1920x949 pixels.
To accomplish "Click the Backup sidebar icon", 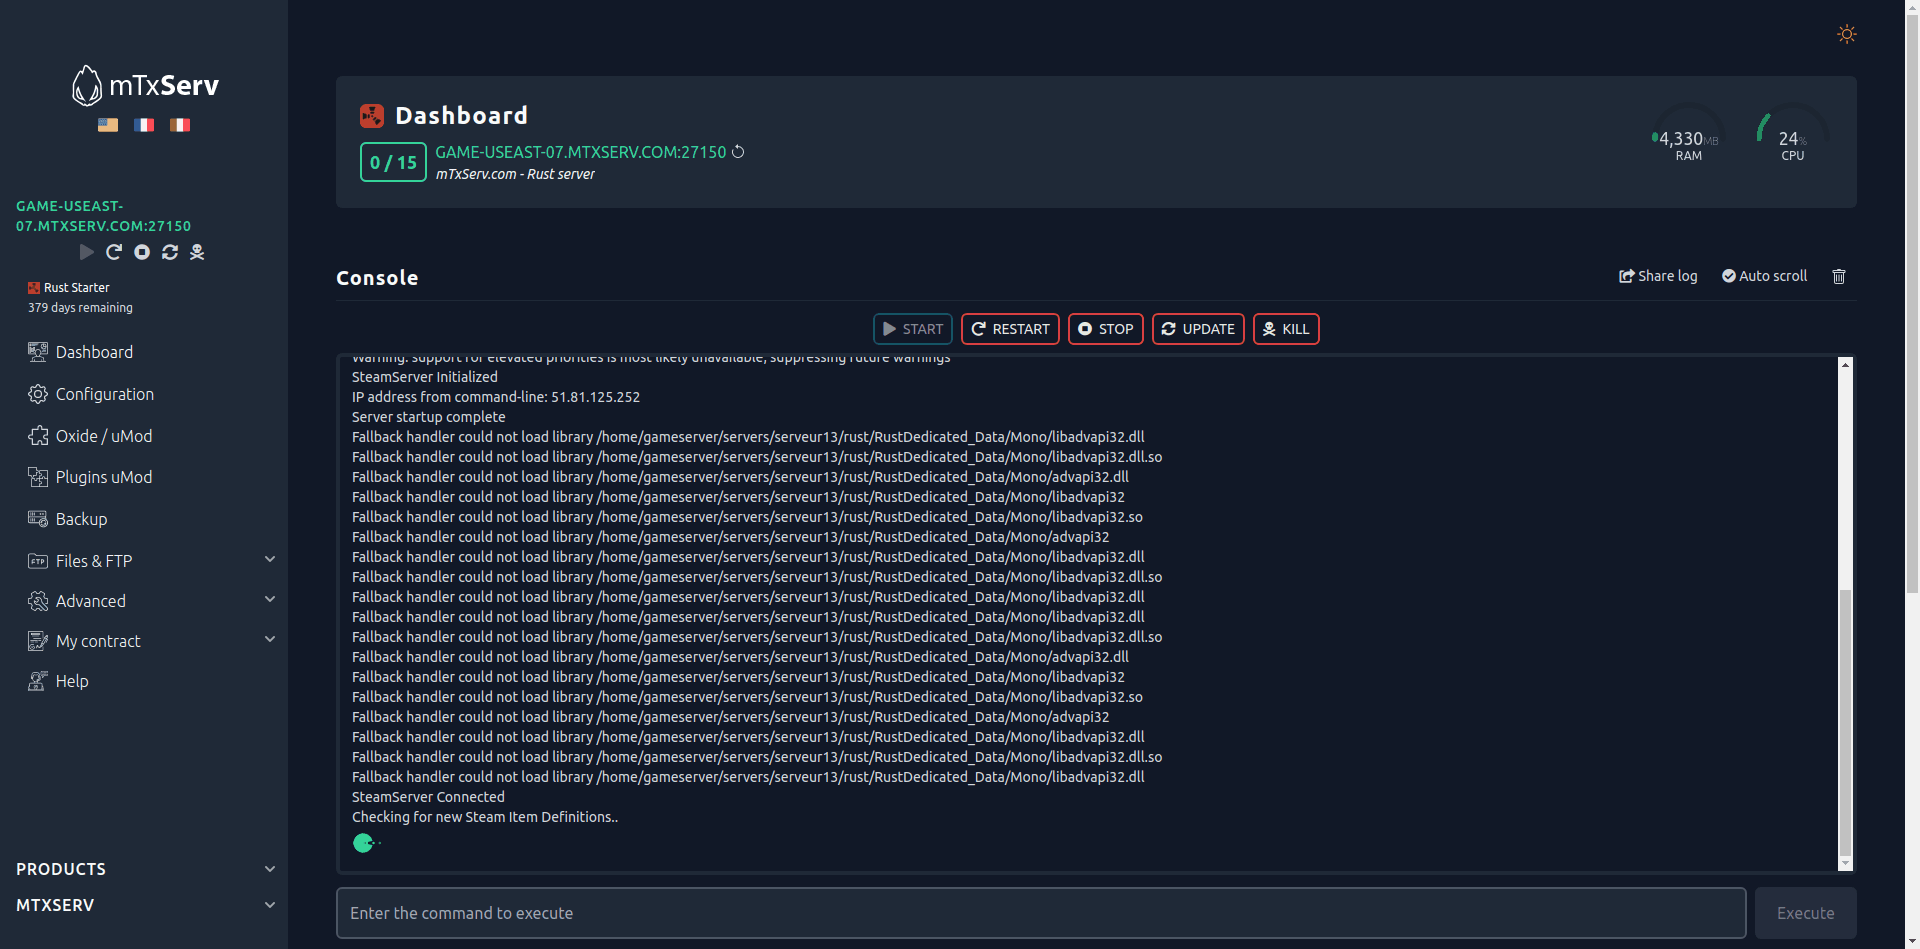I will pos(38,519).
